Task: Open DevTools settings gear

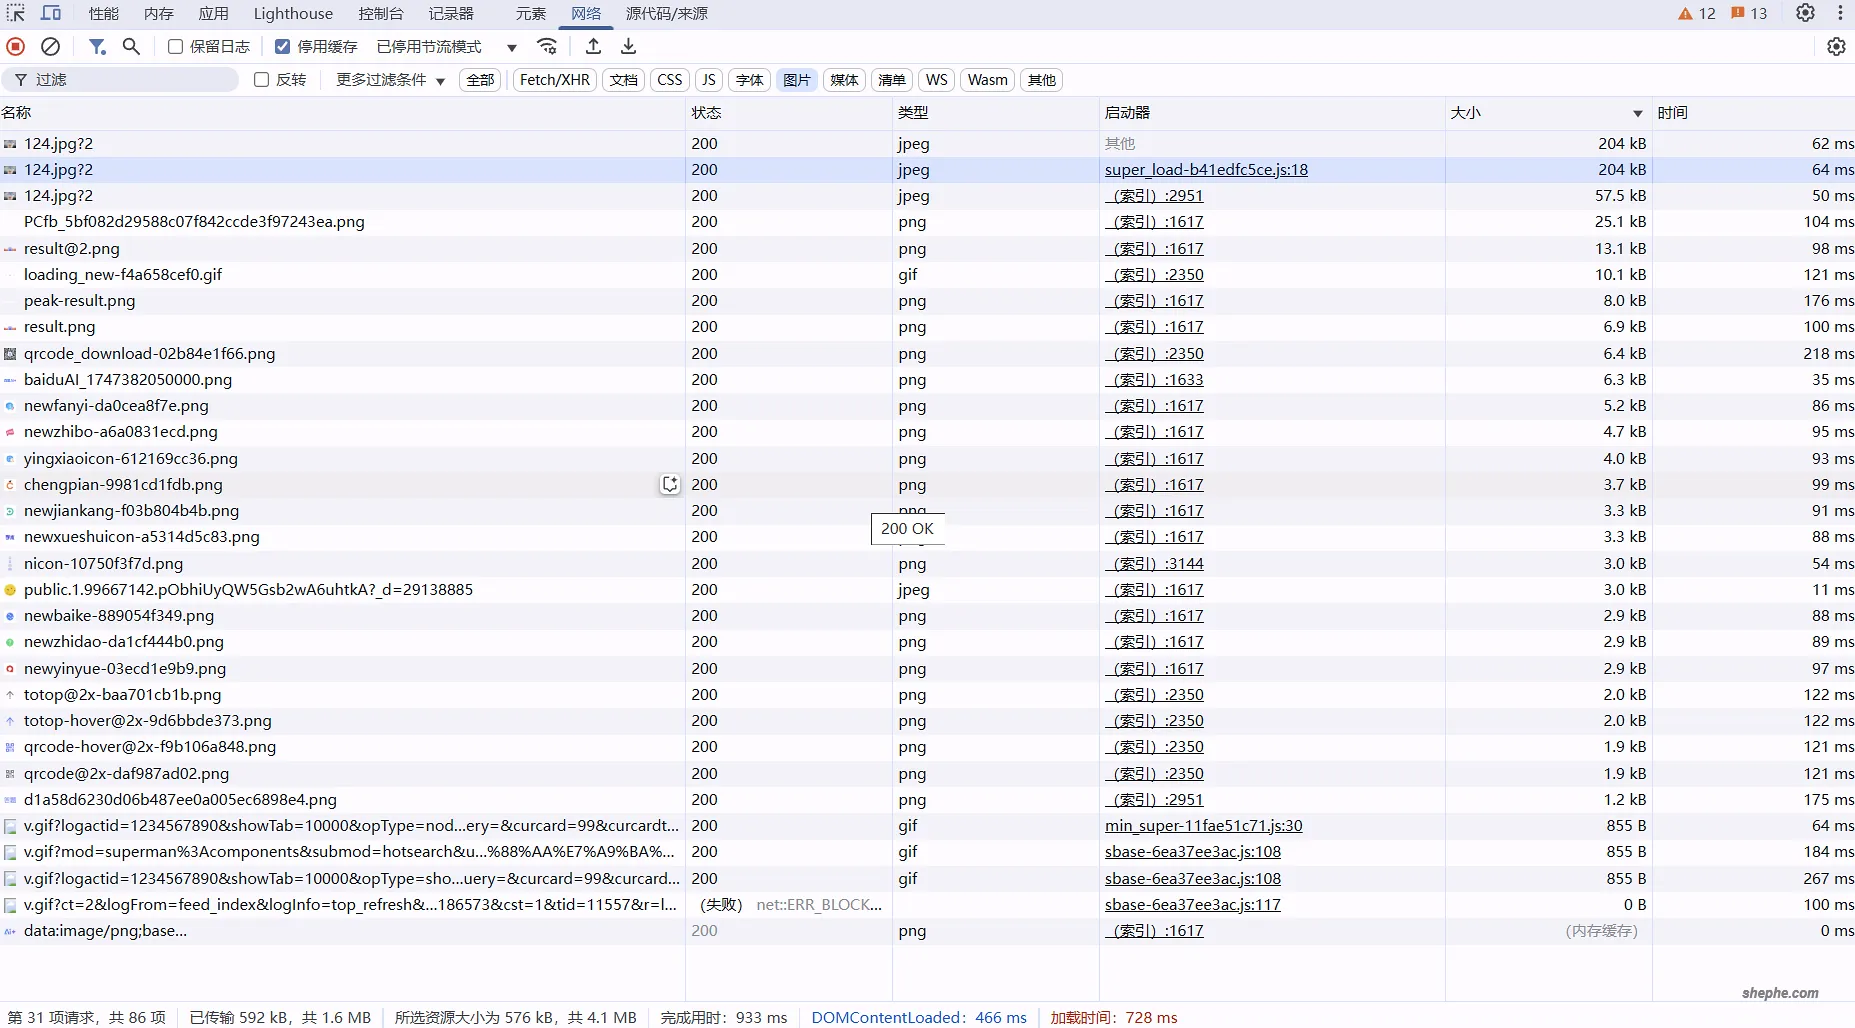Action: [1806, 13]
